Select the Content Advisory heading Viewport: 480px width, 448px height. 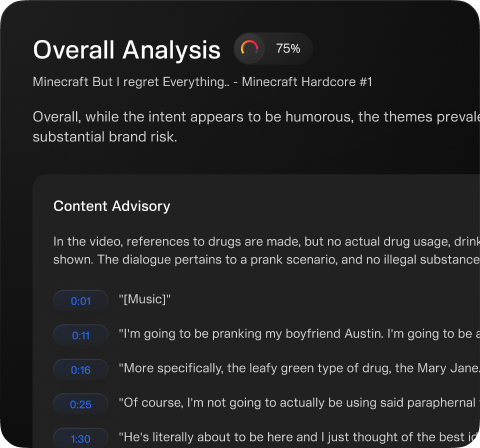point(112,206)
